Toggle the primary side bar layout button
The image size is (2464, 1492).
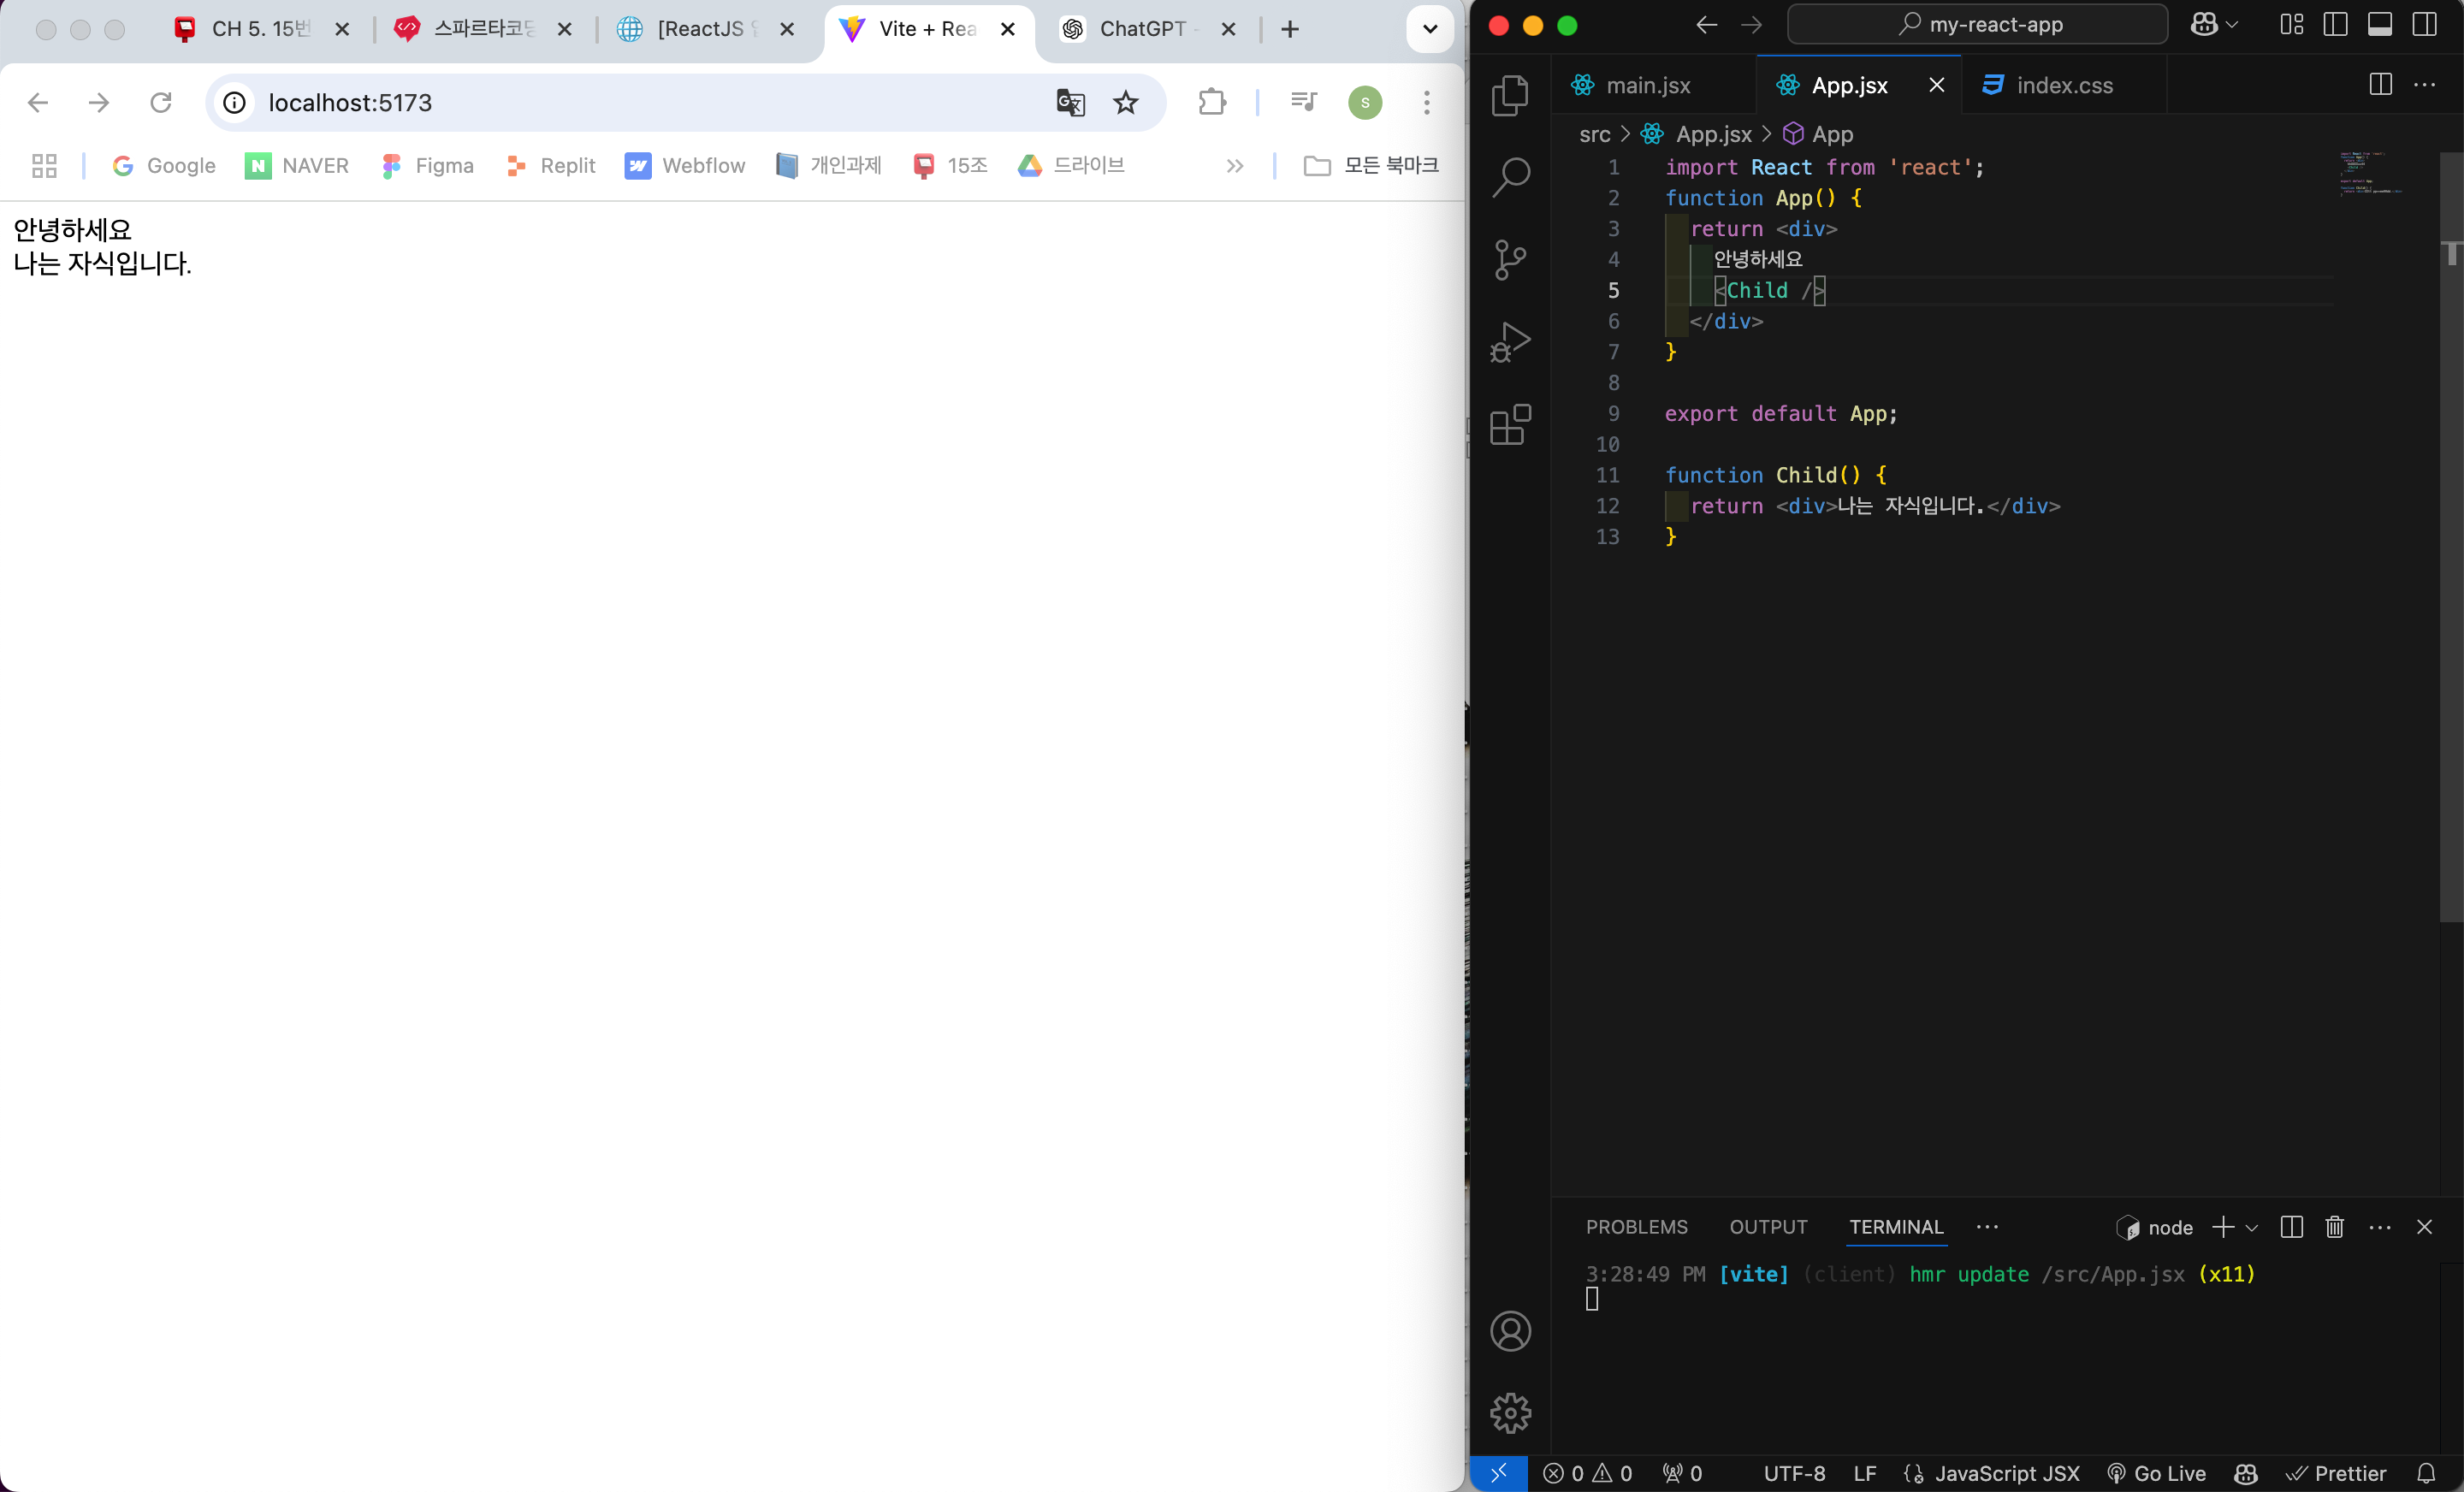pyautogui.click(x=2335, y=25)
